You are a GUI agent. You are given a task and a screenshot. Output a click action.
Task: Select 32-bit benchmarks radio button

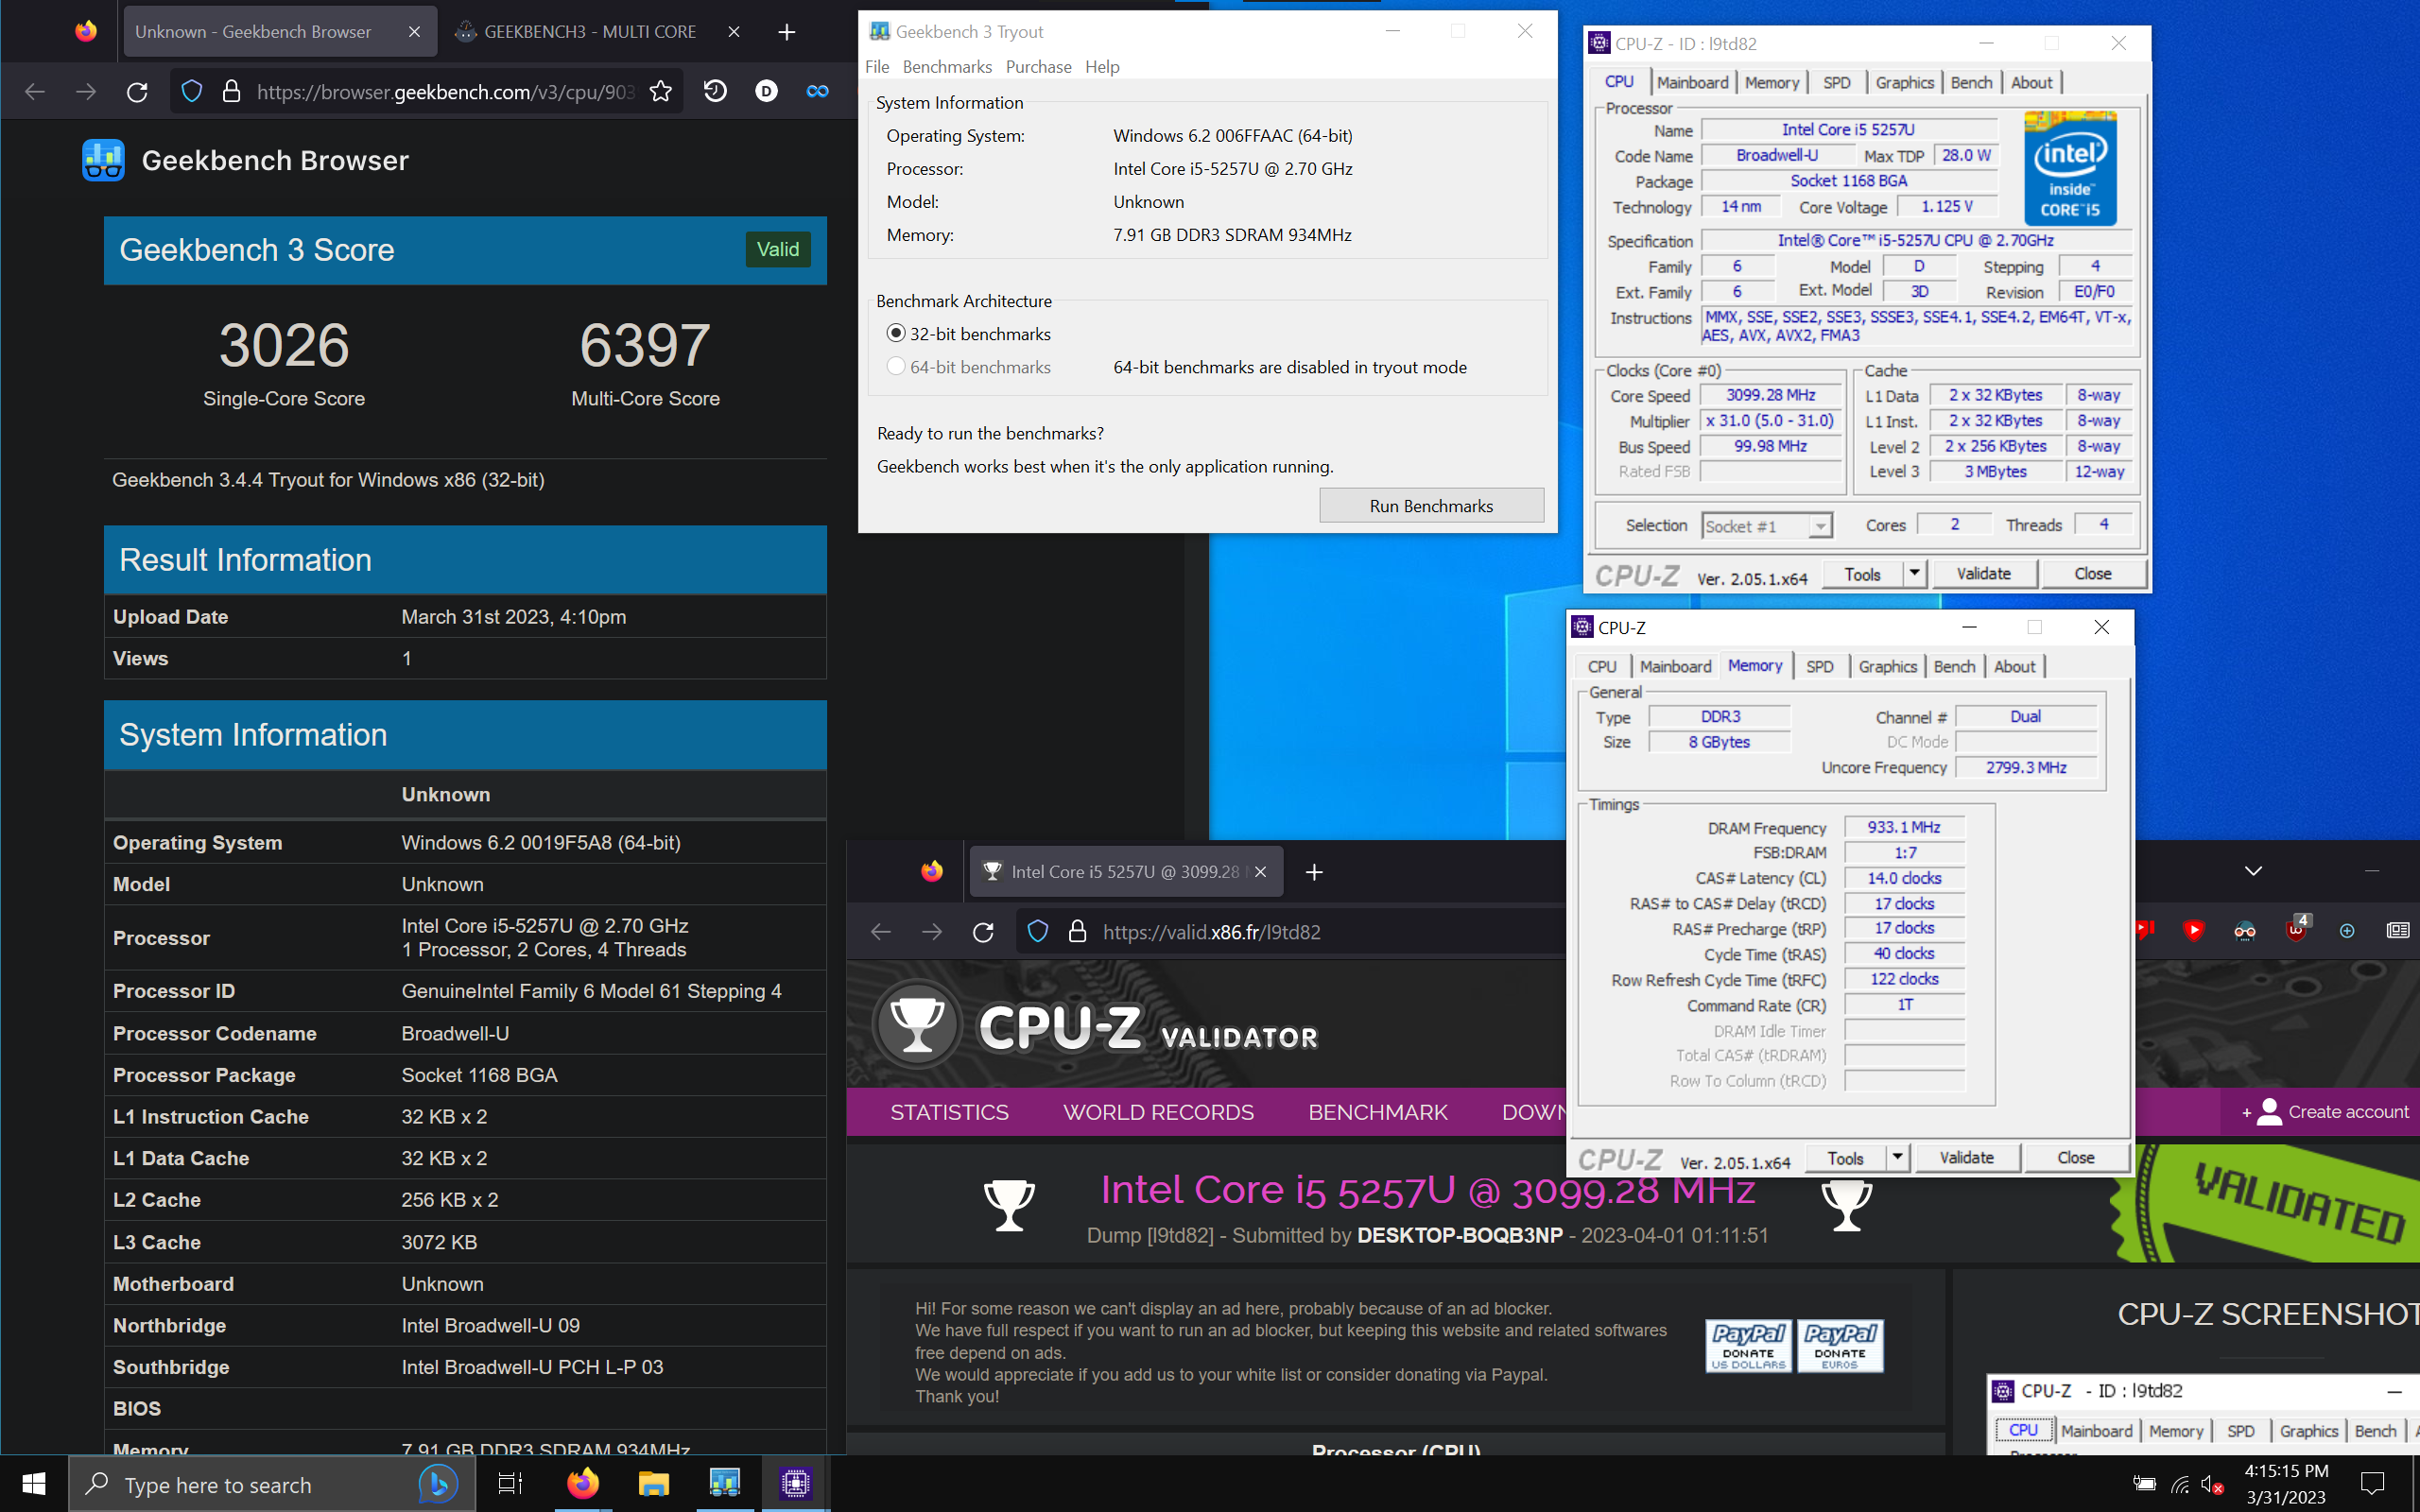click(896, 334)
